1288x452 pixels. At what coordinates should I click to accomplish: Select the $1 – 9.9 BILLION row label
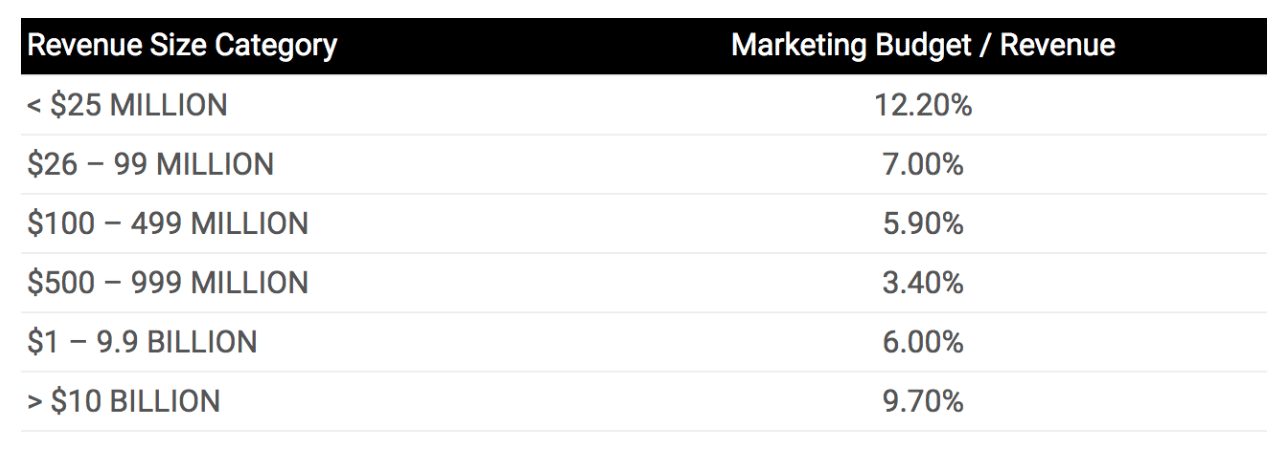(x=142, y=343)
